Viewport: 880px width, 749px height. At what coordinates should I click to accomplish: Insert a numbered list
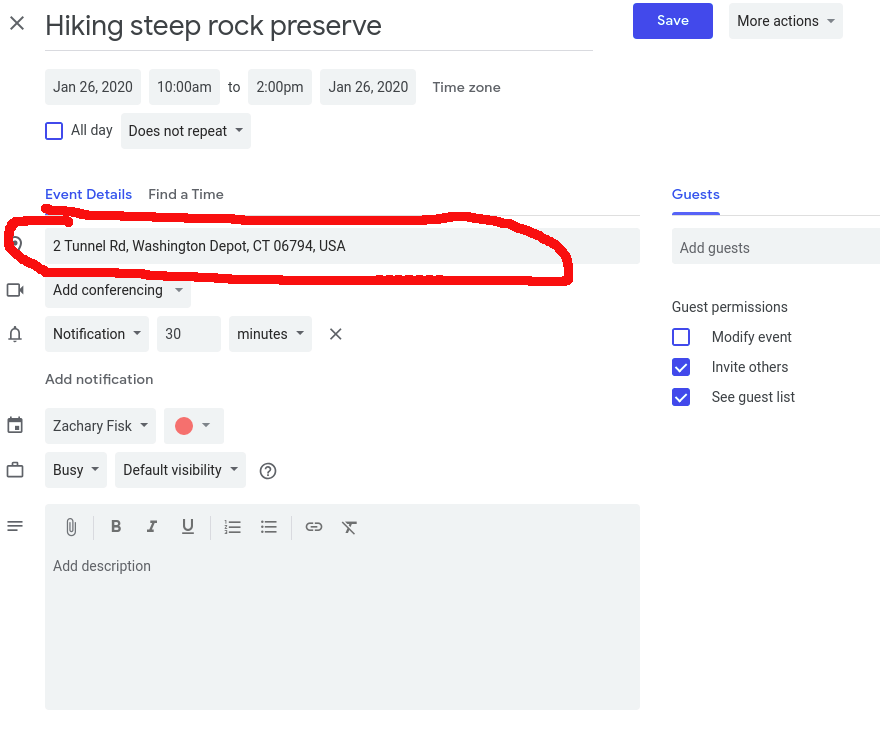pos(233,527)
